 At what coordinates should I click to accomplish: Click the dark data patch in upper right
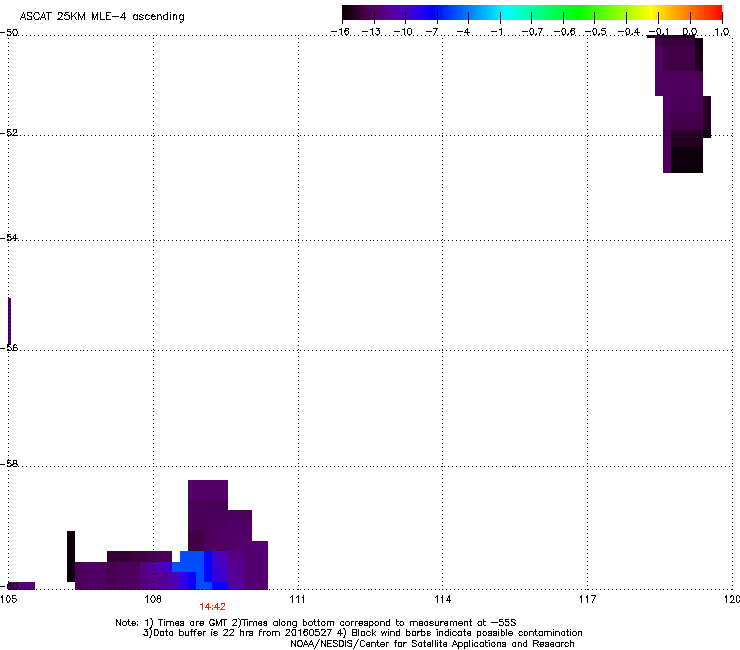tap(682, 104)
